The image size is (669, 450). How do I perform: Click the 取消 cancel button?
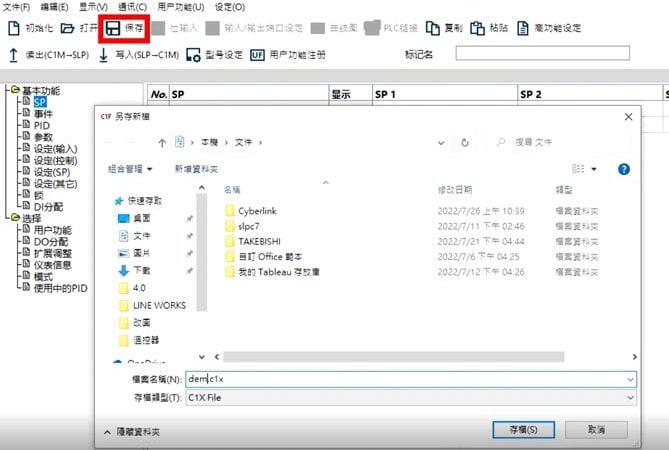(x=596, y=429)
